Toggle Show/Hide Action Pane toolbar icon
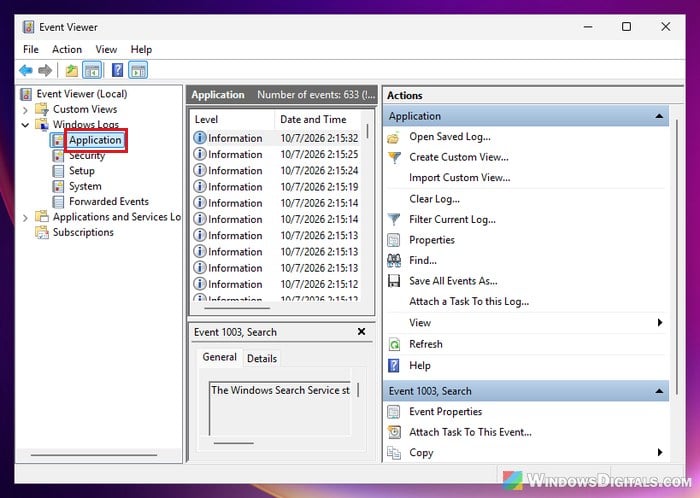The width and height of the screenshot is (700, 498). pos(138,70)
